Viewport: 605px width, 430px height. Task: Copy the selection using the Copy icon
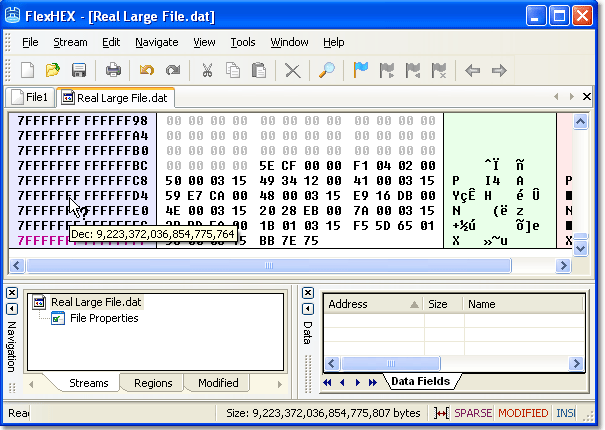(233, 70)
